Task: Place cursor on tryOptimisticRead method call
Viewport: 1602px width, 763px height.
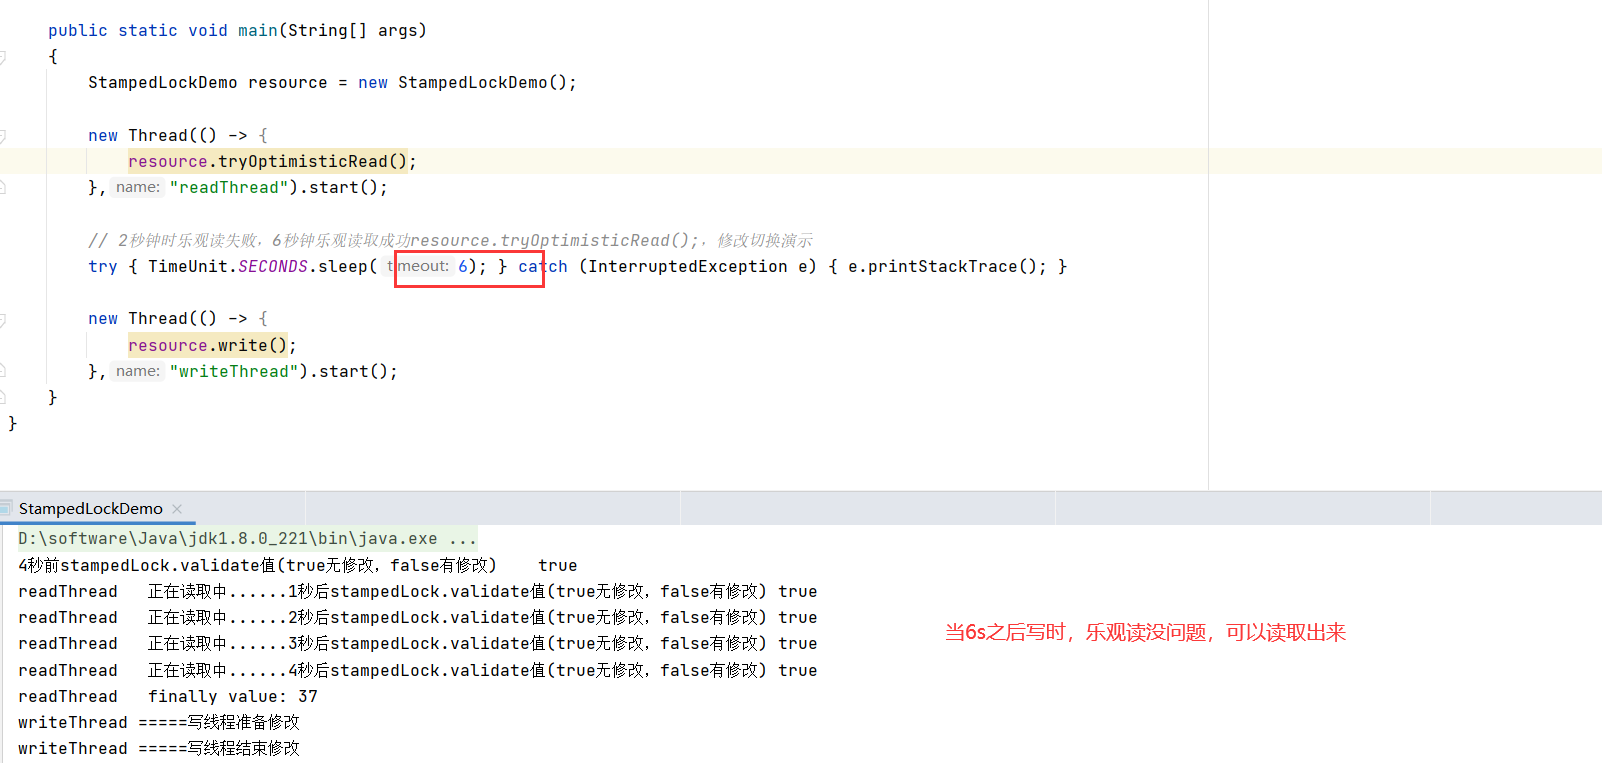Action: 302,162
